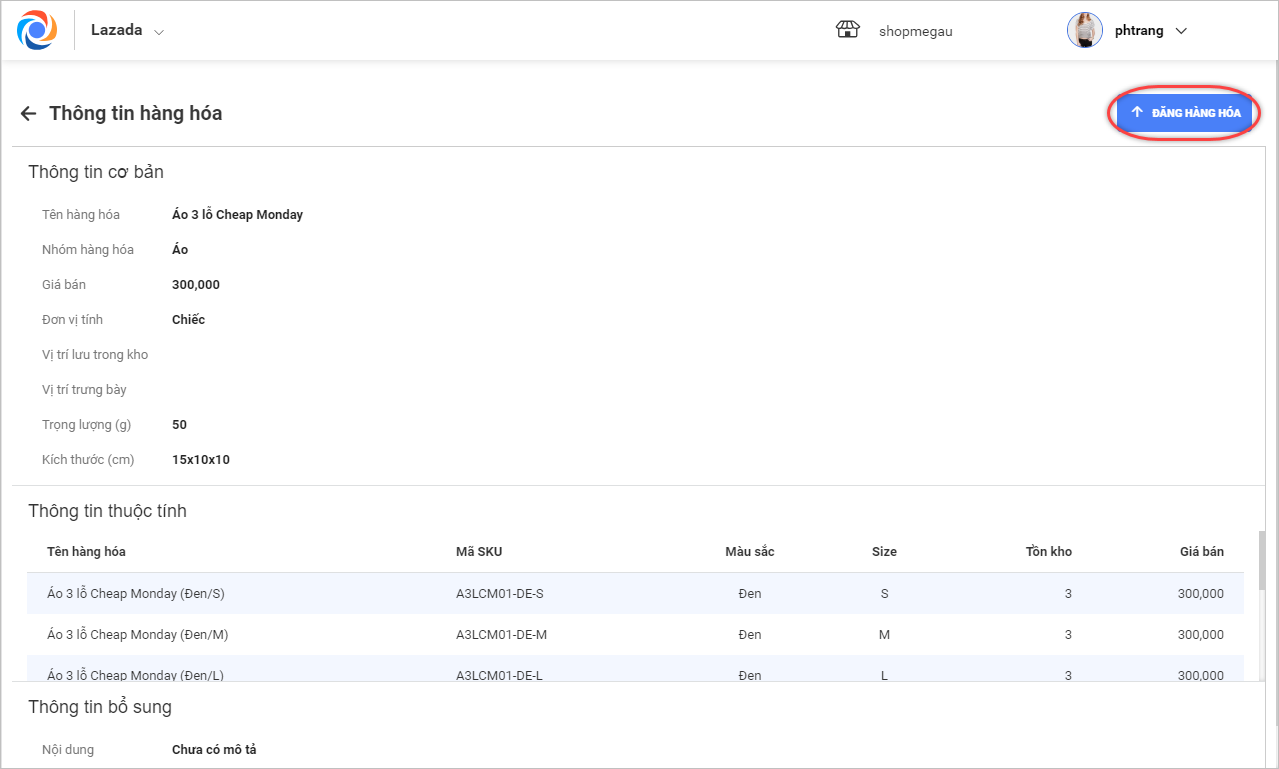Screen dimensions: 1279x769
Task: Click the Màu sắc column header
Action: pyautogui.click(x=750, y=552)
